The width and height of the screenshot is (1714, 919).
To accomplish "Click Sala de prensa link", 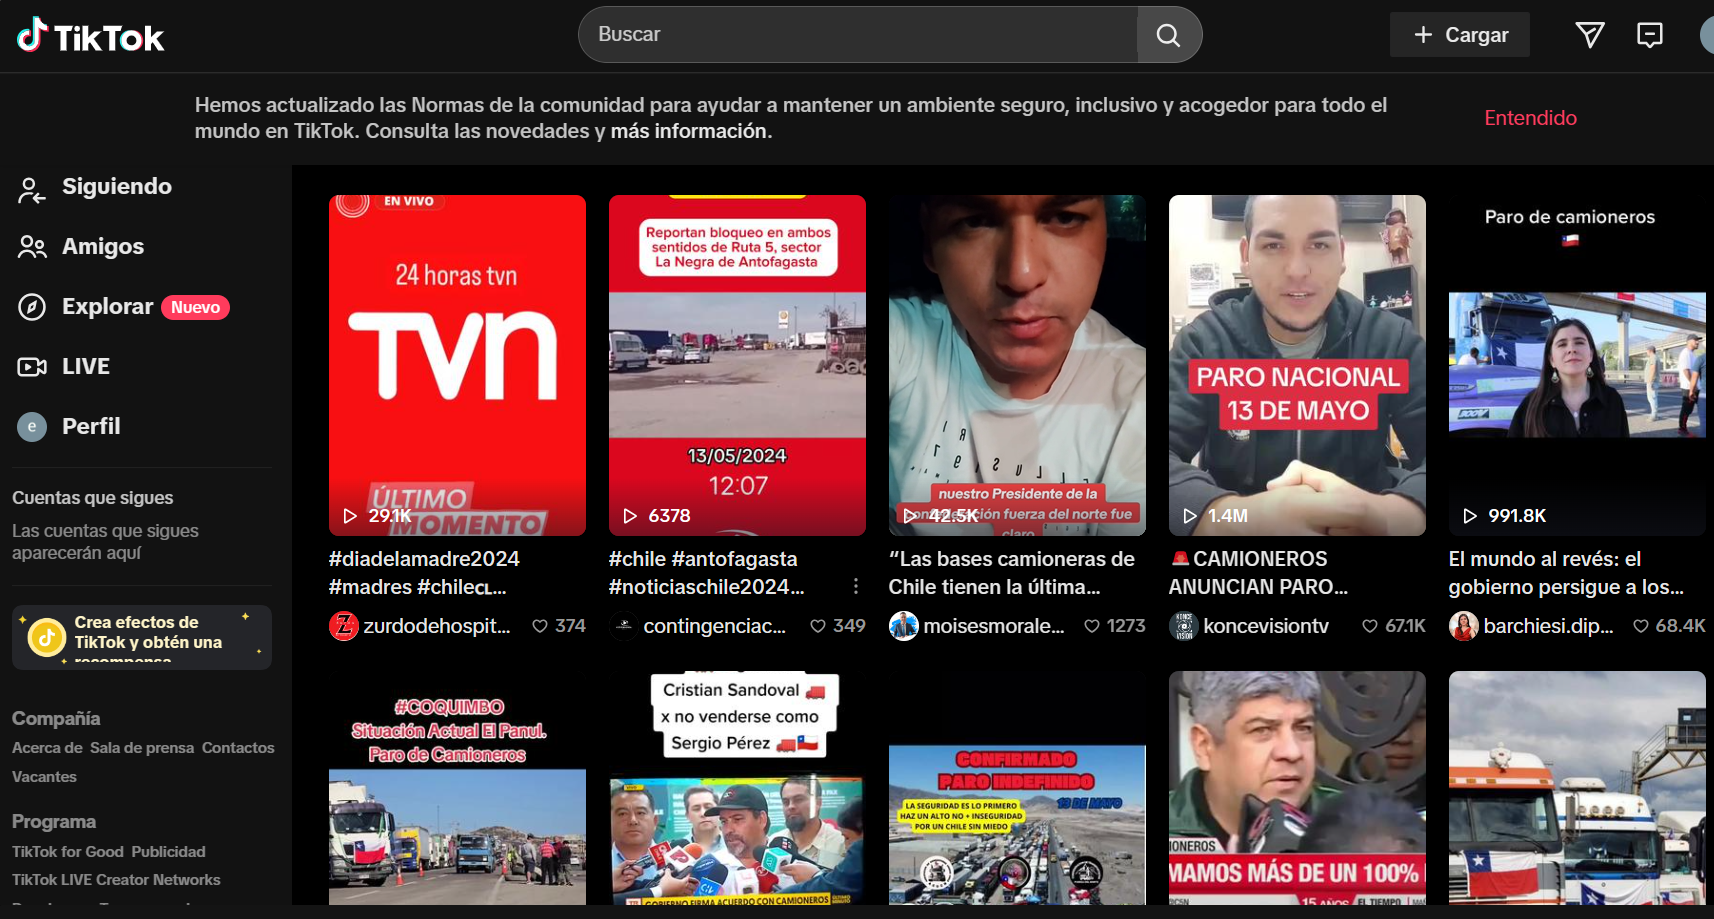I will click(x=142, y=748).
